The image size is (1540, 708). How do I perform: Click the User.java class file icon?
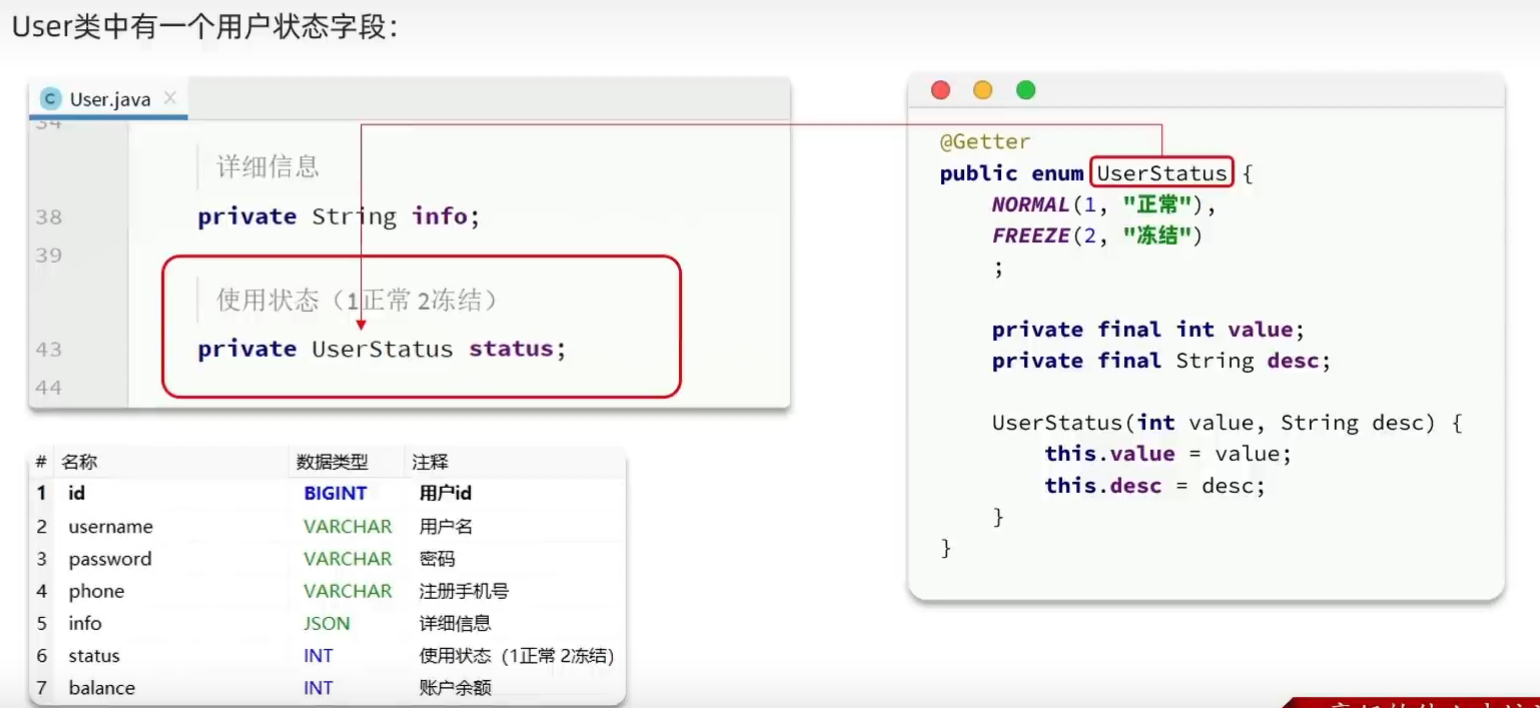coord(51,99)
